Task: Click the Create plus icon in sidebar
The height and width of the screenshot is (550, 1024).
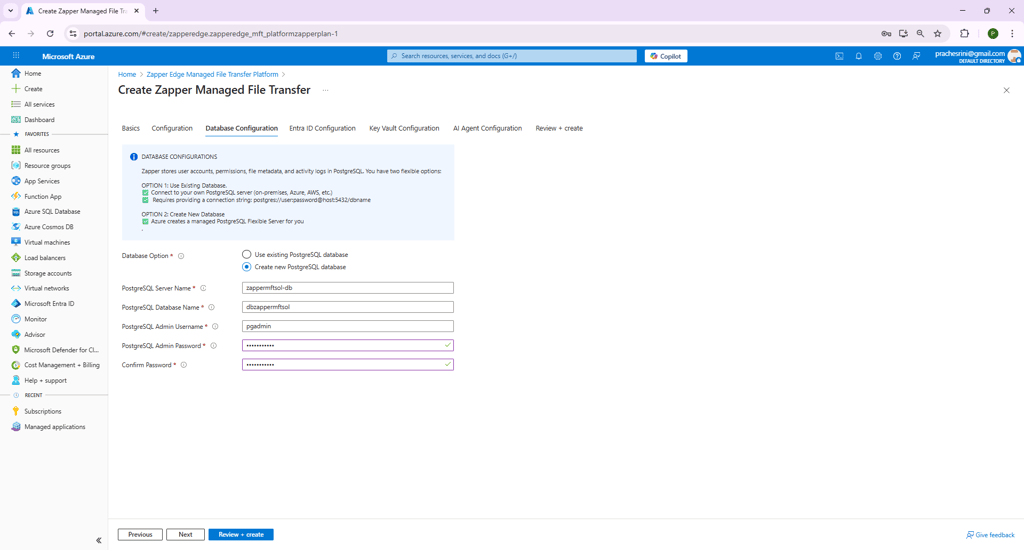Action: point(16,89)
